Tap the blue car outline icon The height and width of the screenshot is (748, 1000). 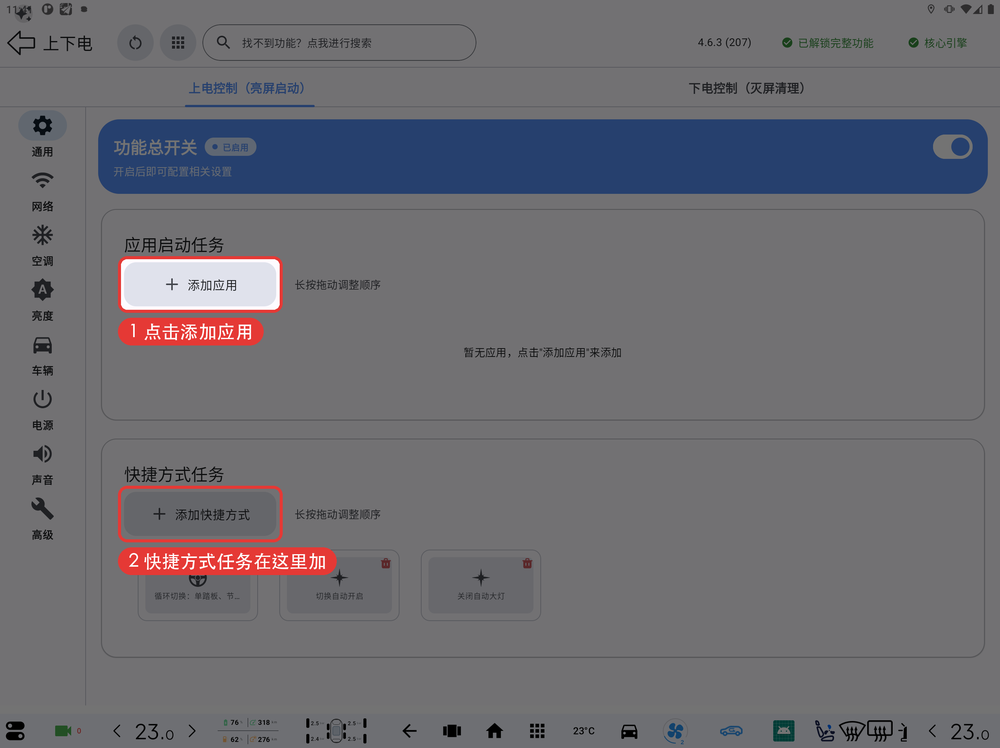coord(732,731)
